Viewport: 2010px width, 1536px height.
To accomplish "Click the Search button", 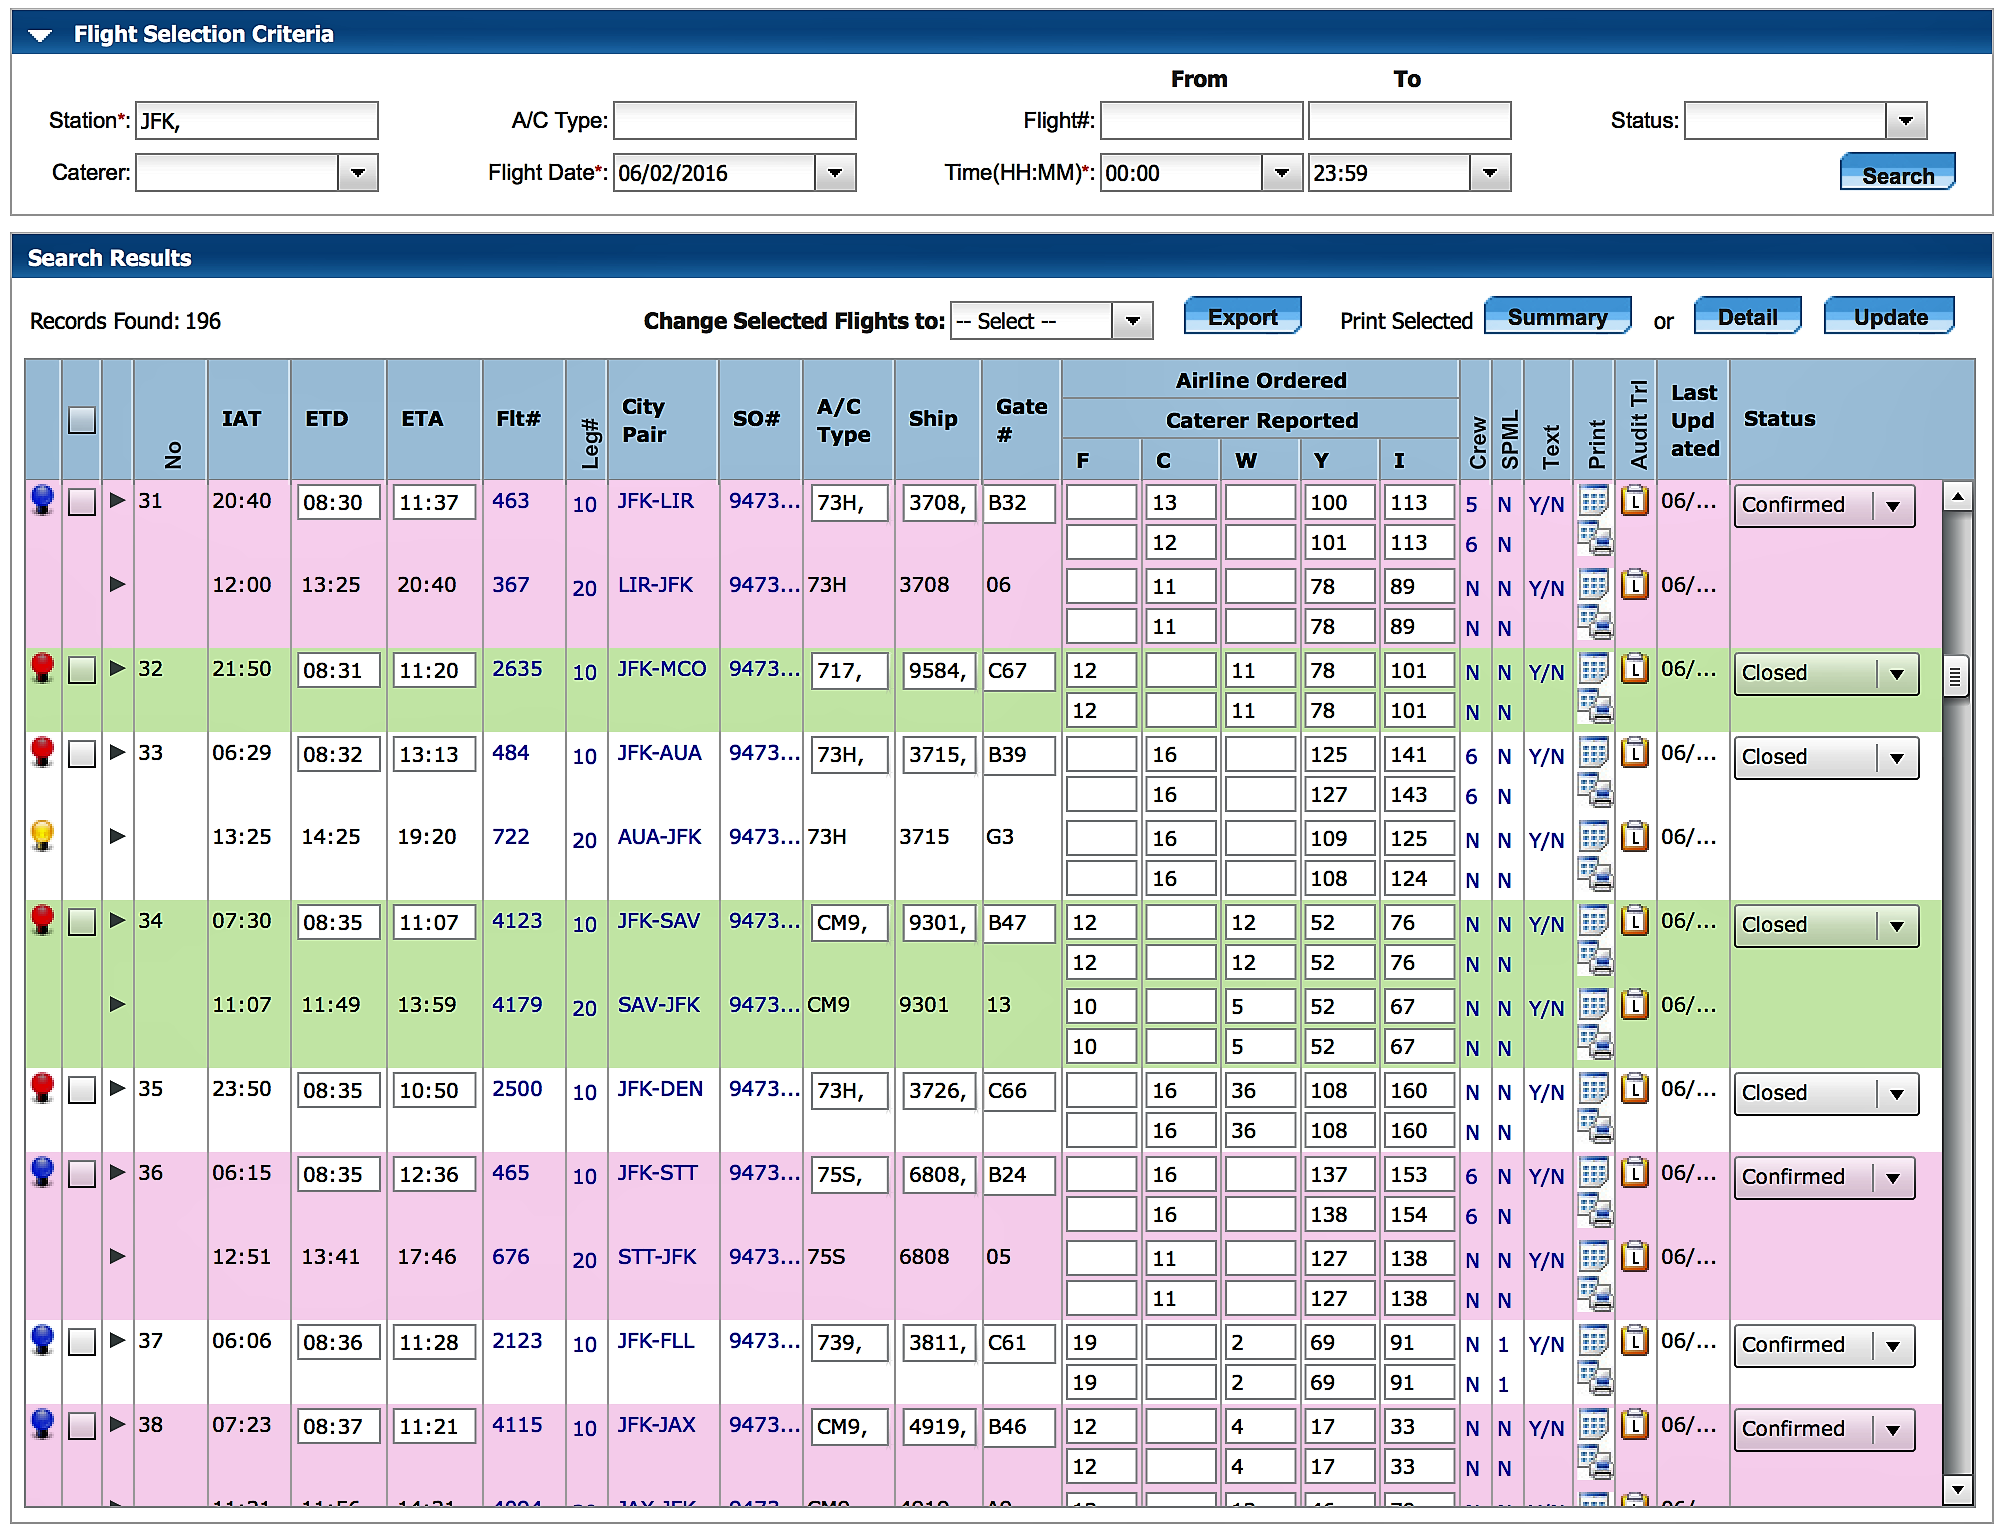I will pos(1897,172).
